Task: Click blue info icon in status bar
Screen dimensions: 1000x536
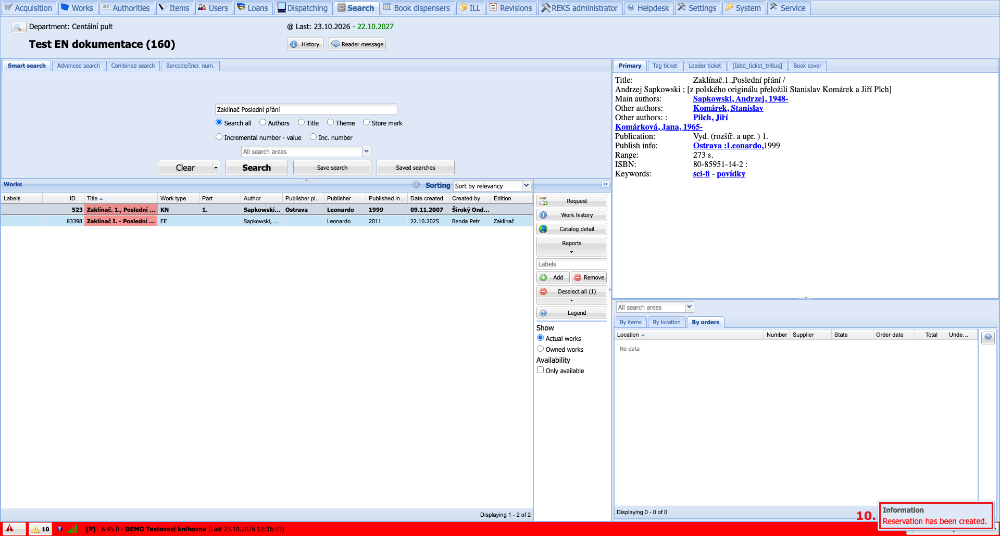Action: pos(60,529)
